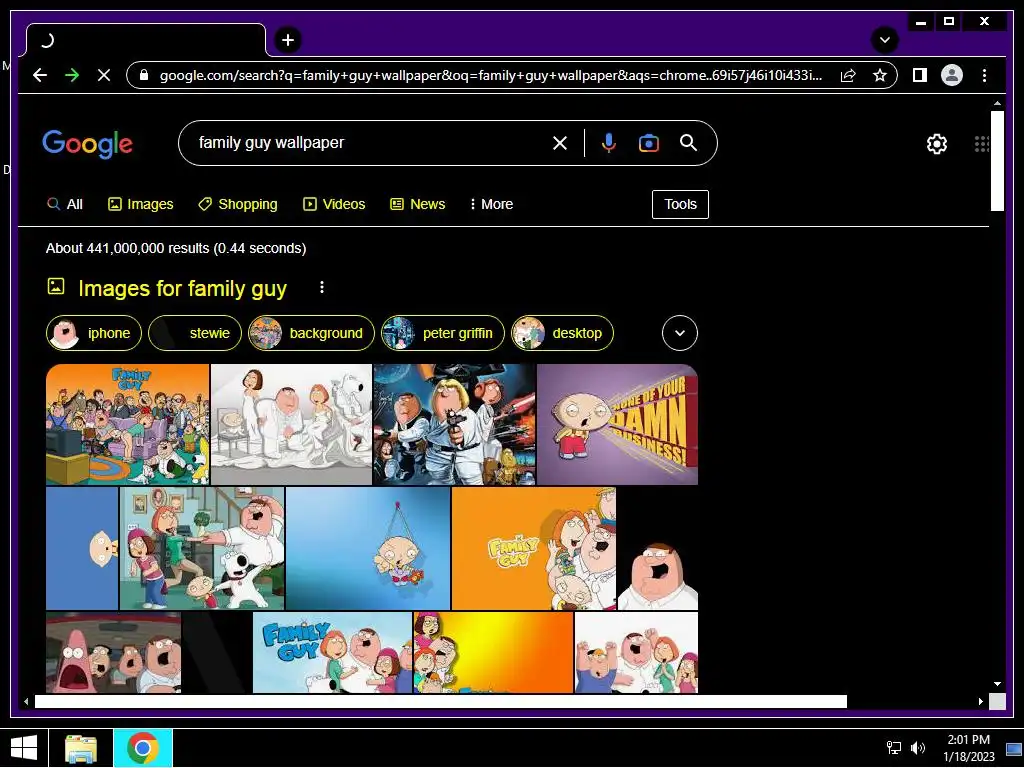
Task: Click the scroll down arrow
Action: click(x=997, y=684)
